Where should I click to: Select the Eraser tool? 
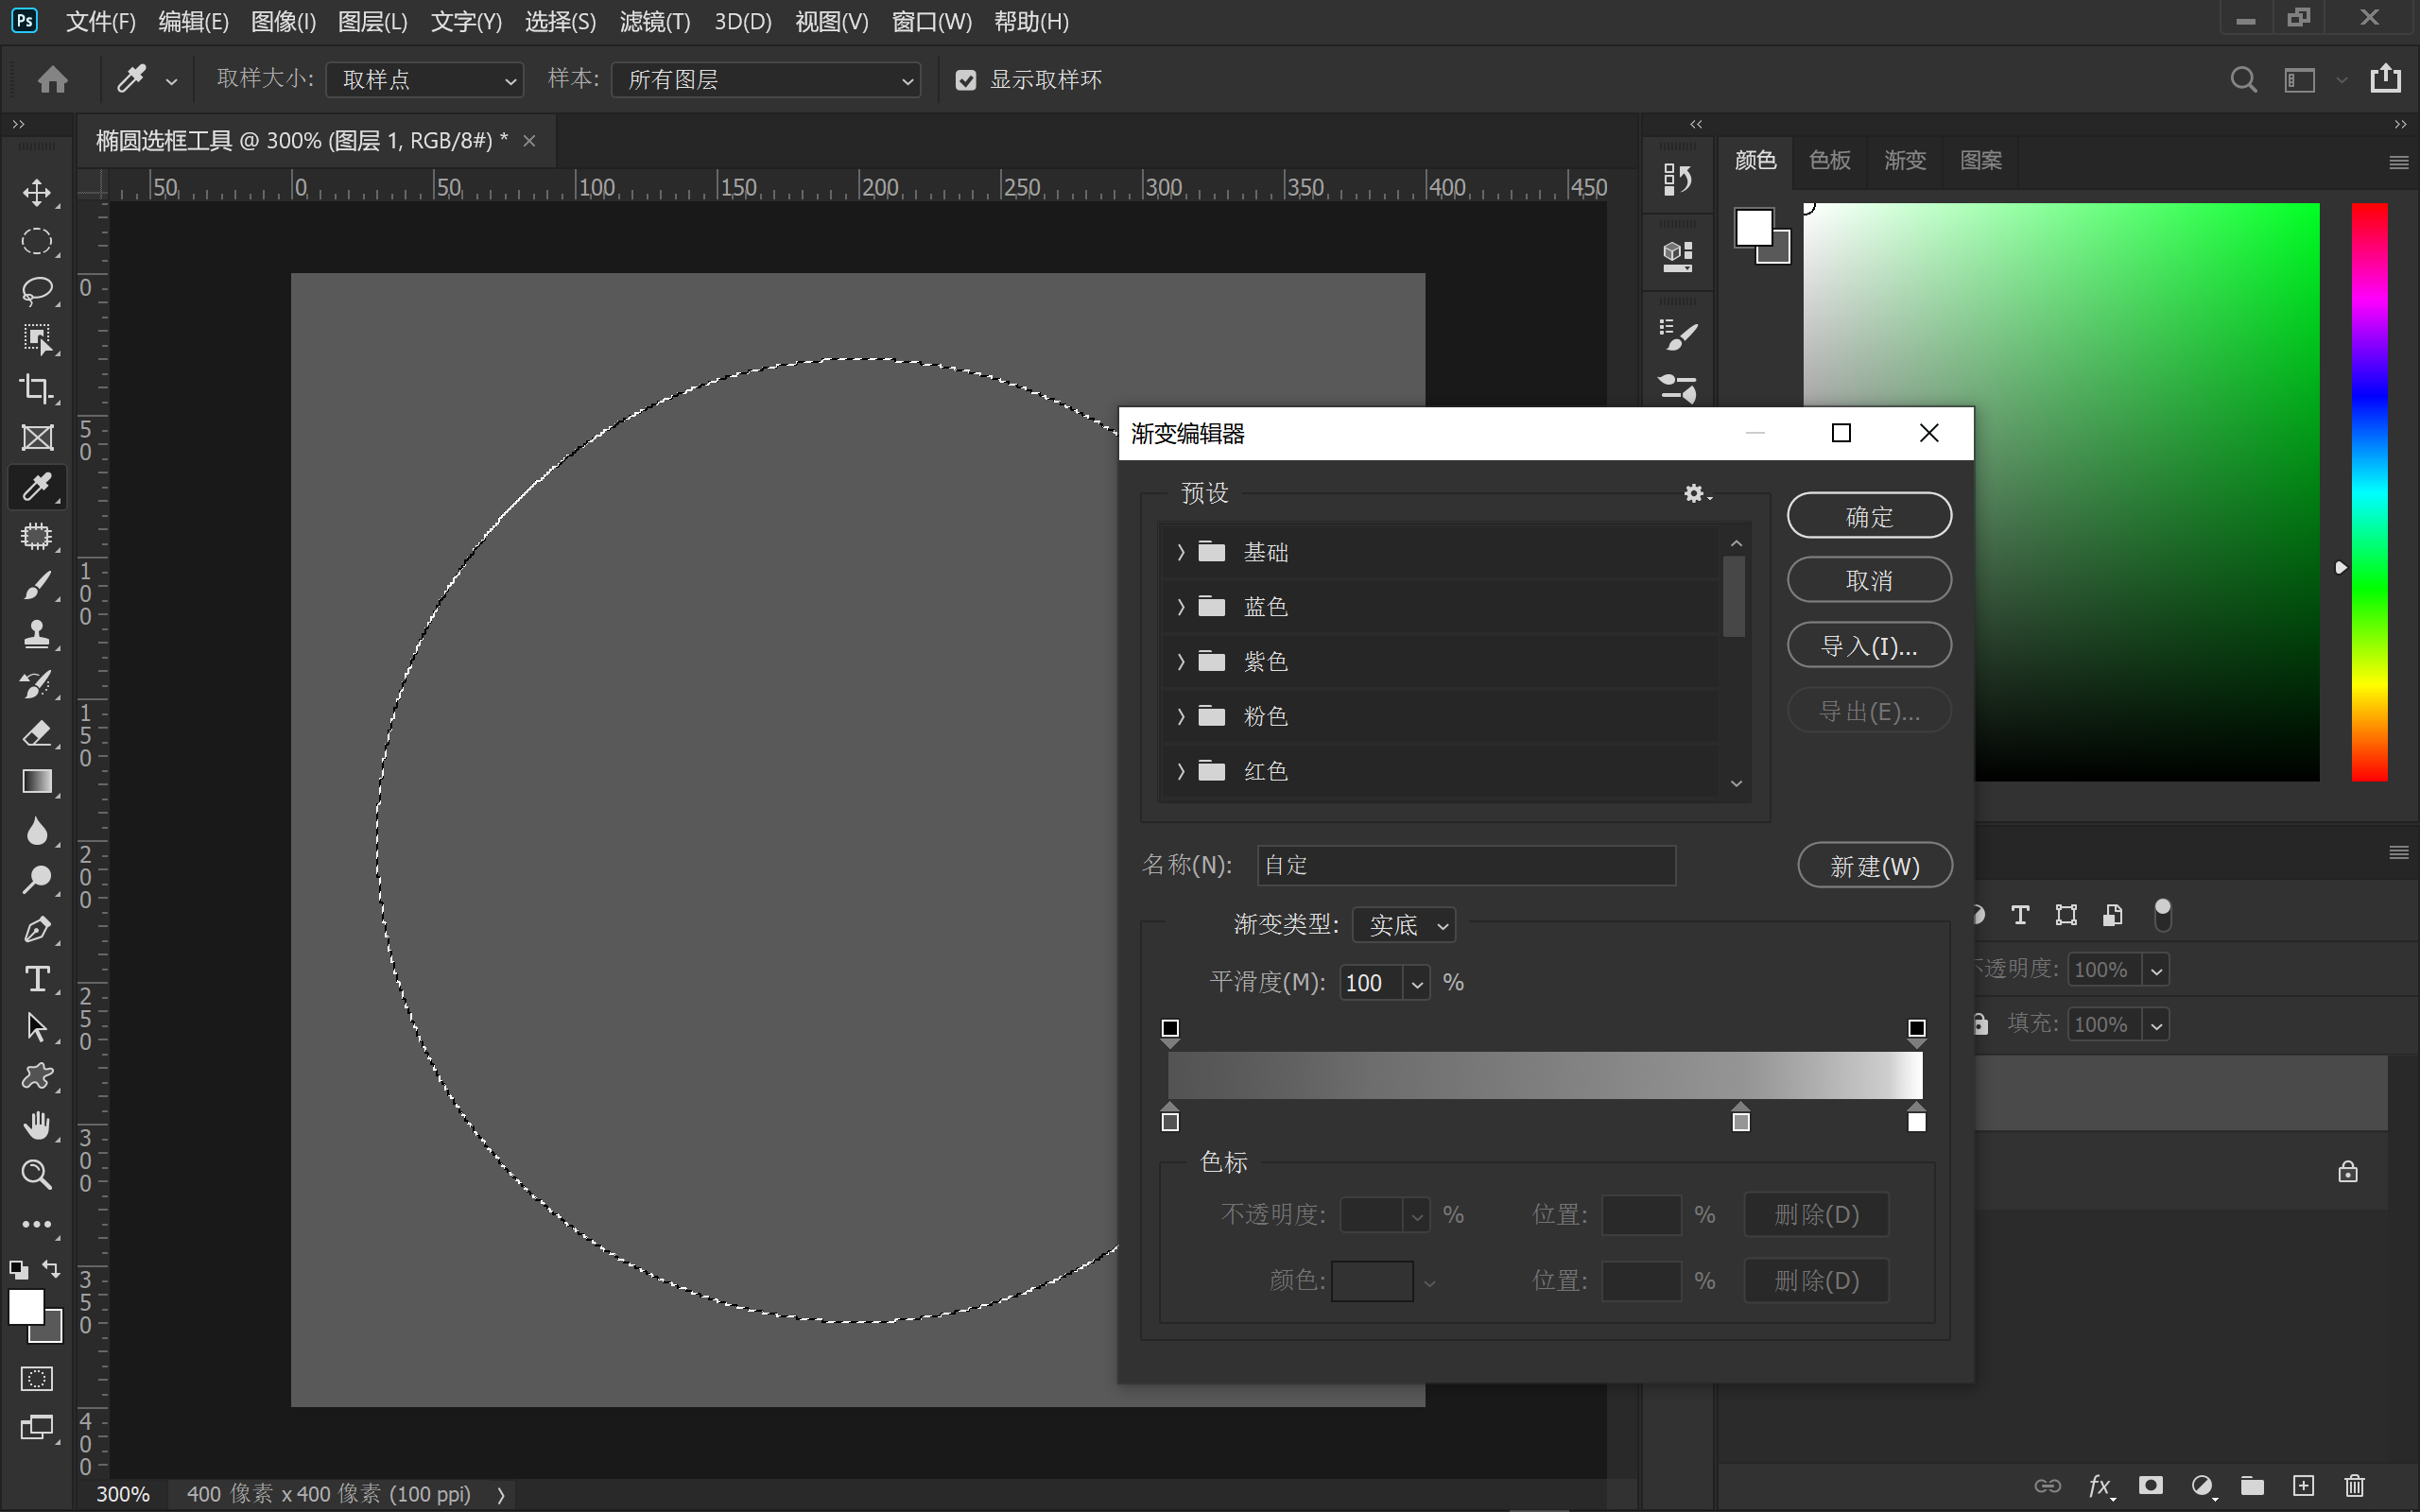pos(37,733)
